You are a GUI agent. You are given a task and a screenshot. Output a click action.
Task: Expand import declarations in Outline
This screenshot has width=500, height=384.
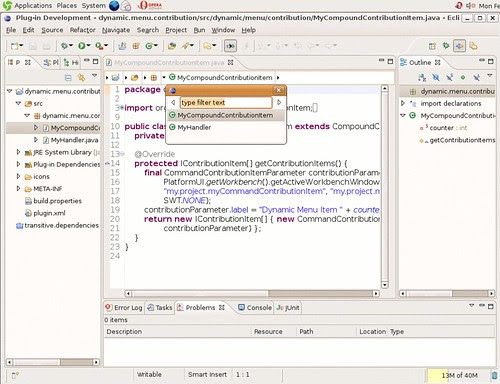tap(403, 103)
